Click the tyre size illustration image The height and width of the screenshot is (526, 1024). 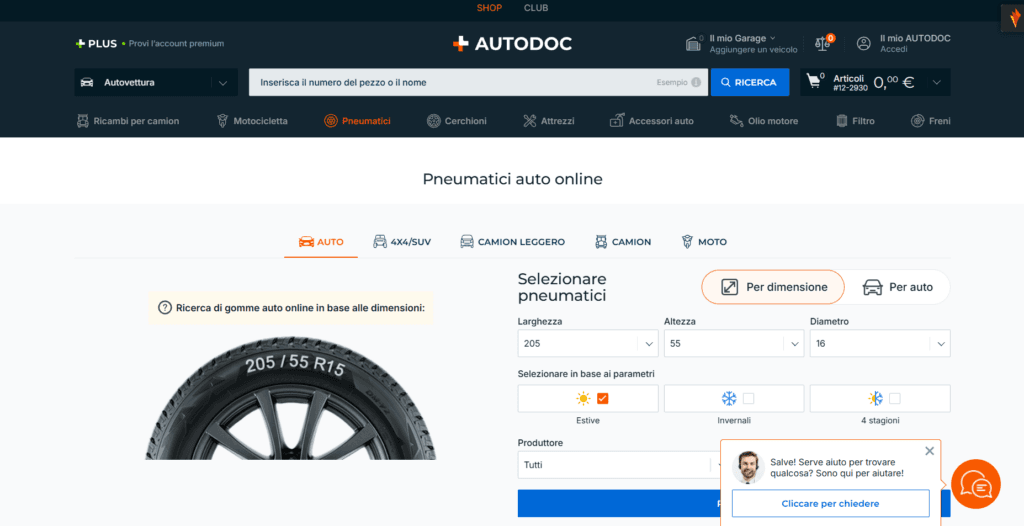(x=291, y=398)
